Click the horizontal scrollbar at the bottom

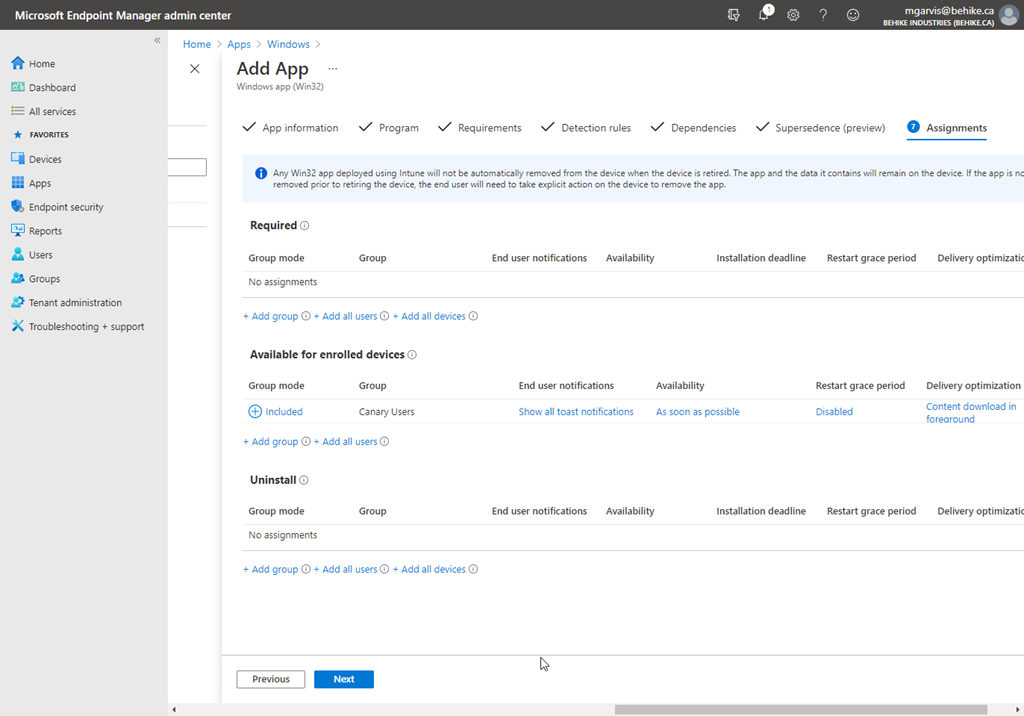[800, 709]
